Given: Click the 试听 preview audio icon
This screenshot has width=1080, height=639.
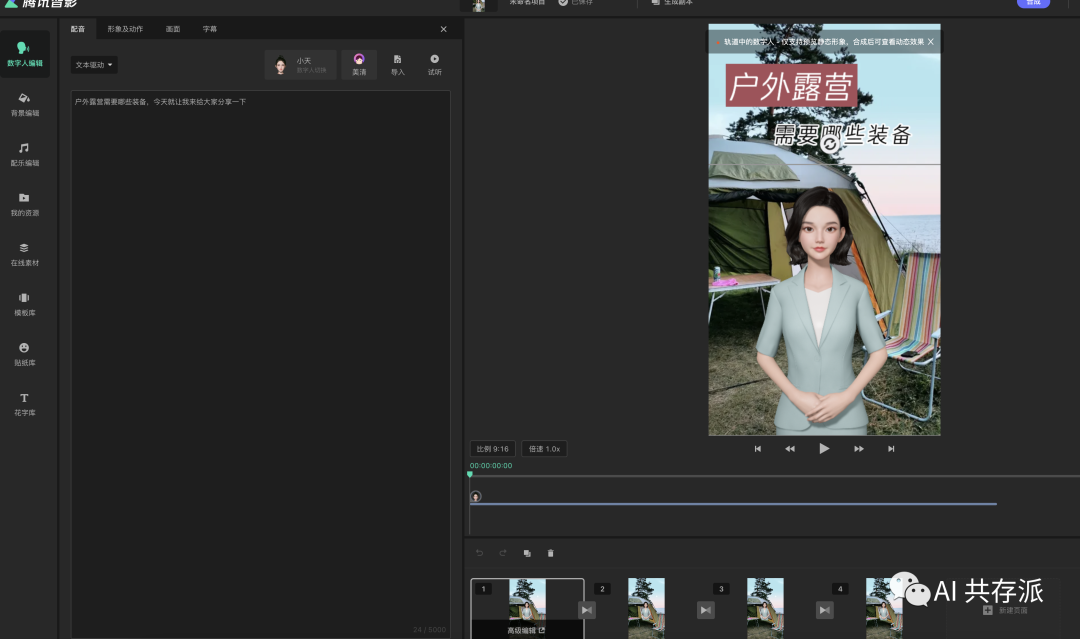Looking at the screenshot, I should coord(434,64).
